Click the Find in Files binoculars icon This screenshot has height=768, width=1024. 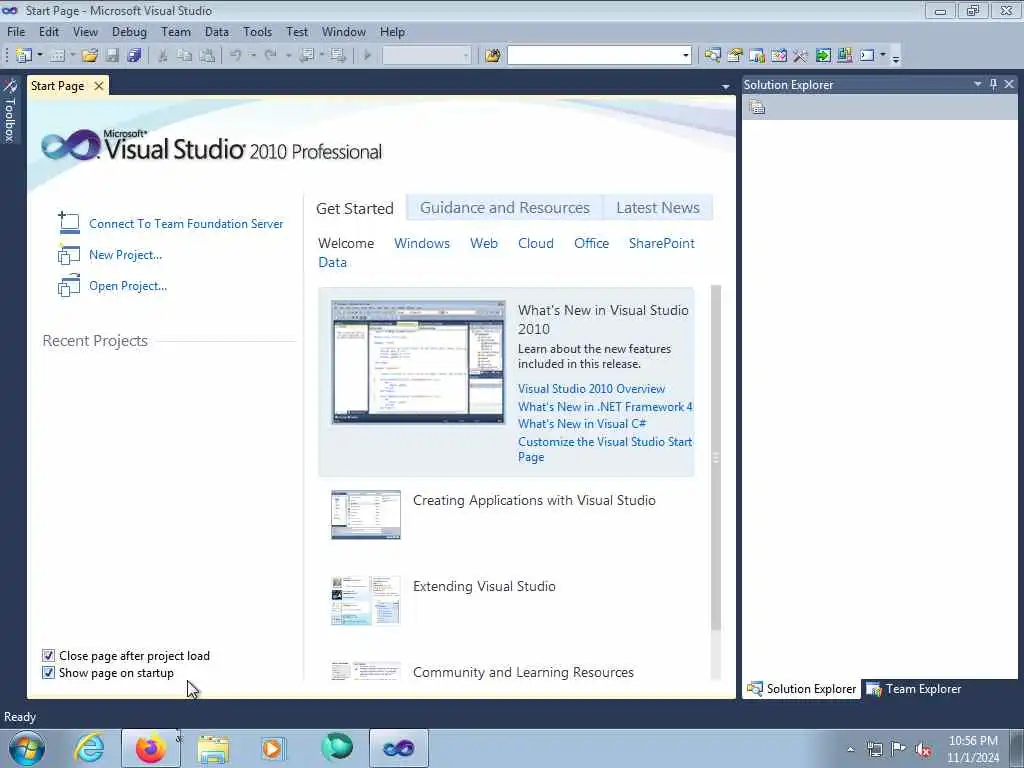click(x=493, y=56)
